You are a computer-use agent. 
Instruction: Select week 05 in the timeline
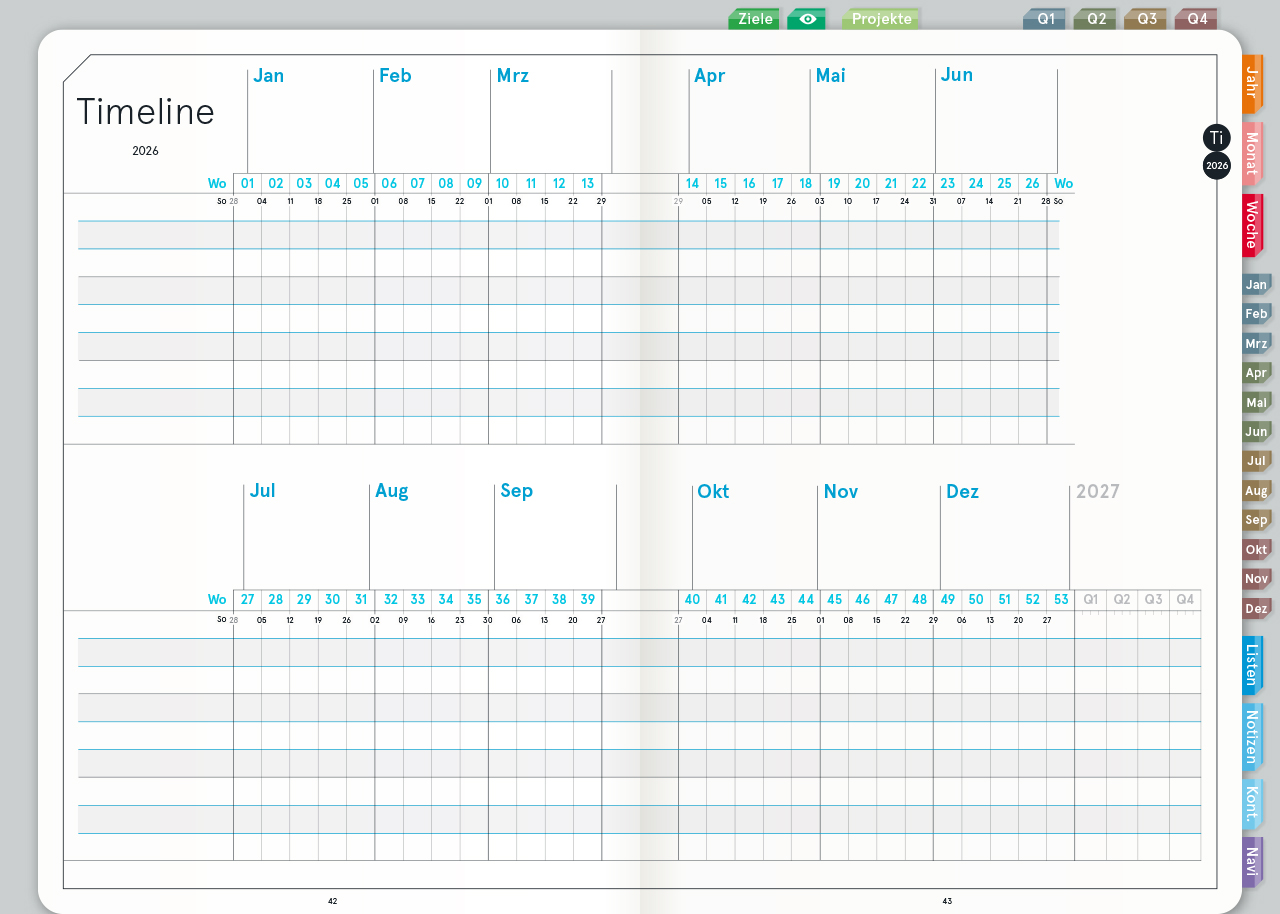[361, 183]
